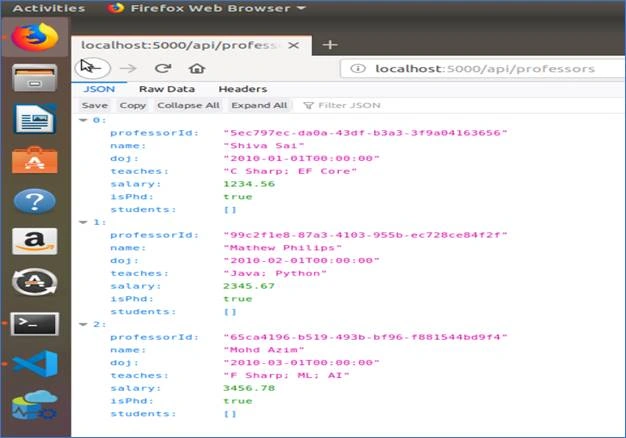Select the name value "Mohd Azim"
Image resolution: width=626 pixels, height=438 pixels.
click(264, 350)
